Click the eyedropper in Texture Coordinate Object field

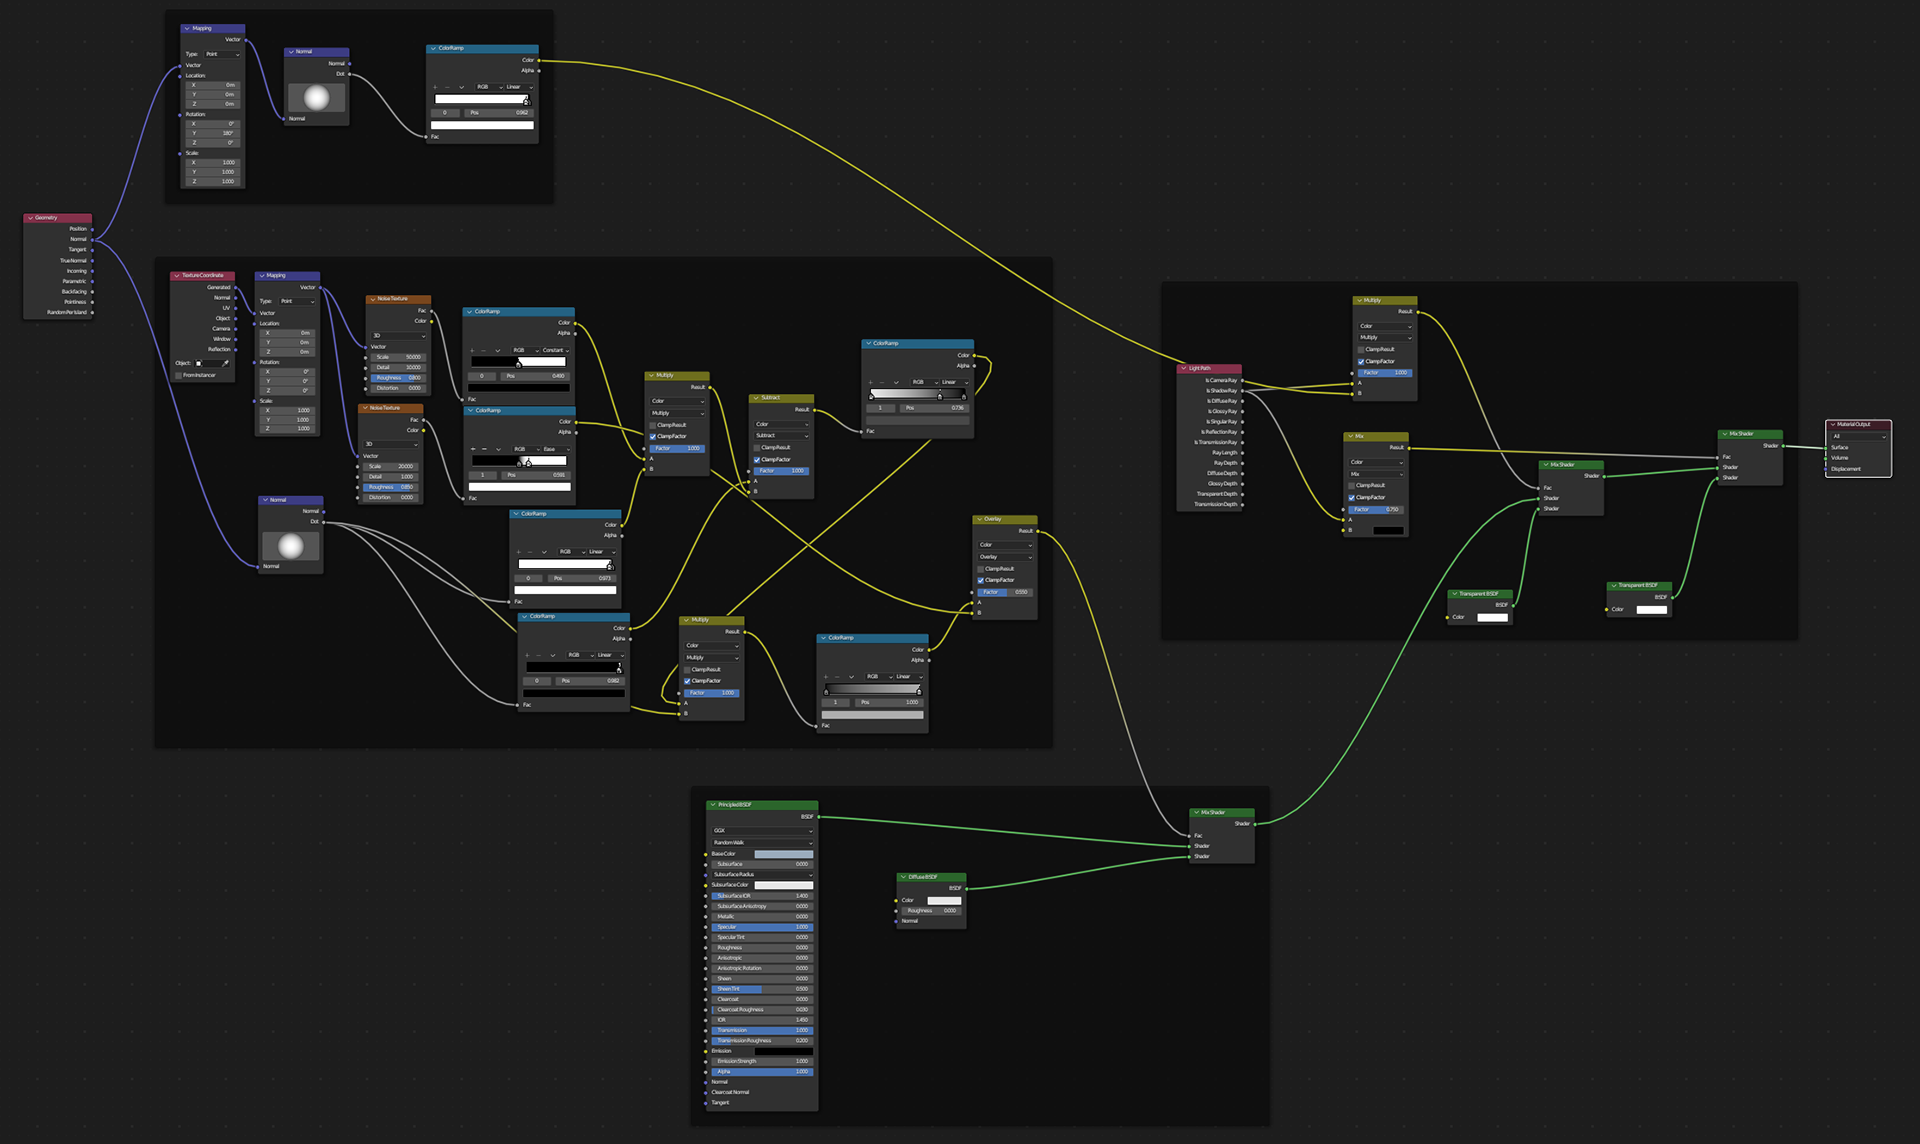click(226, 363)
